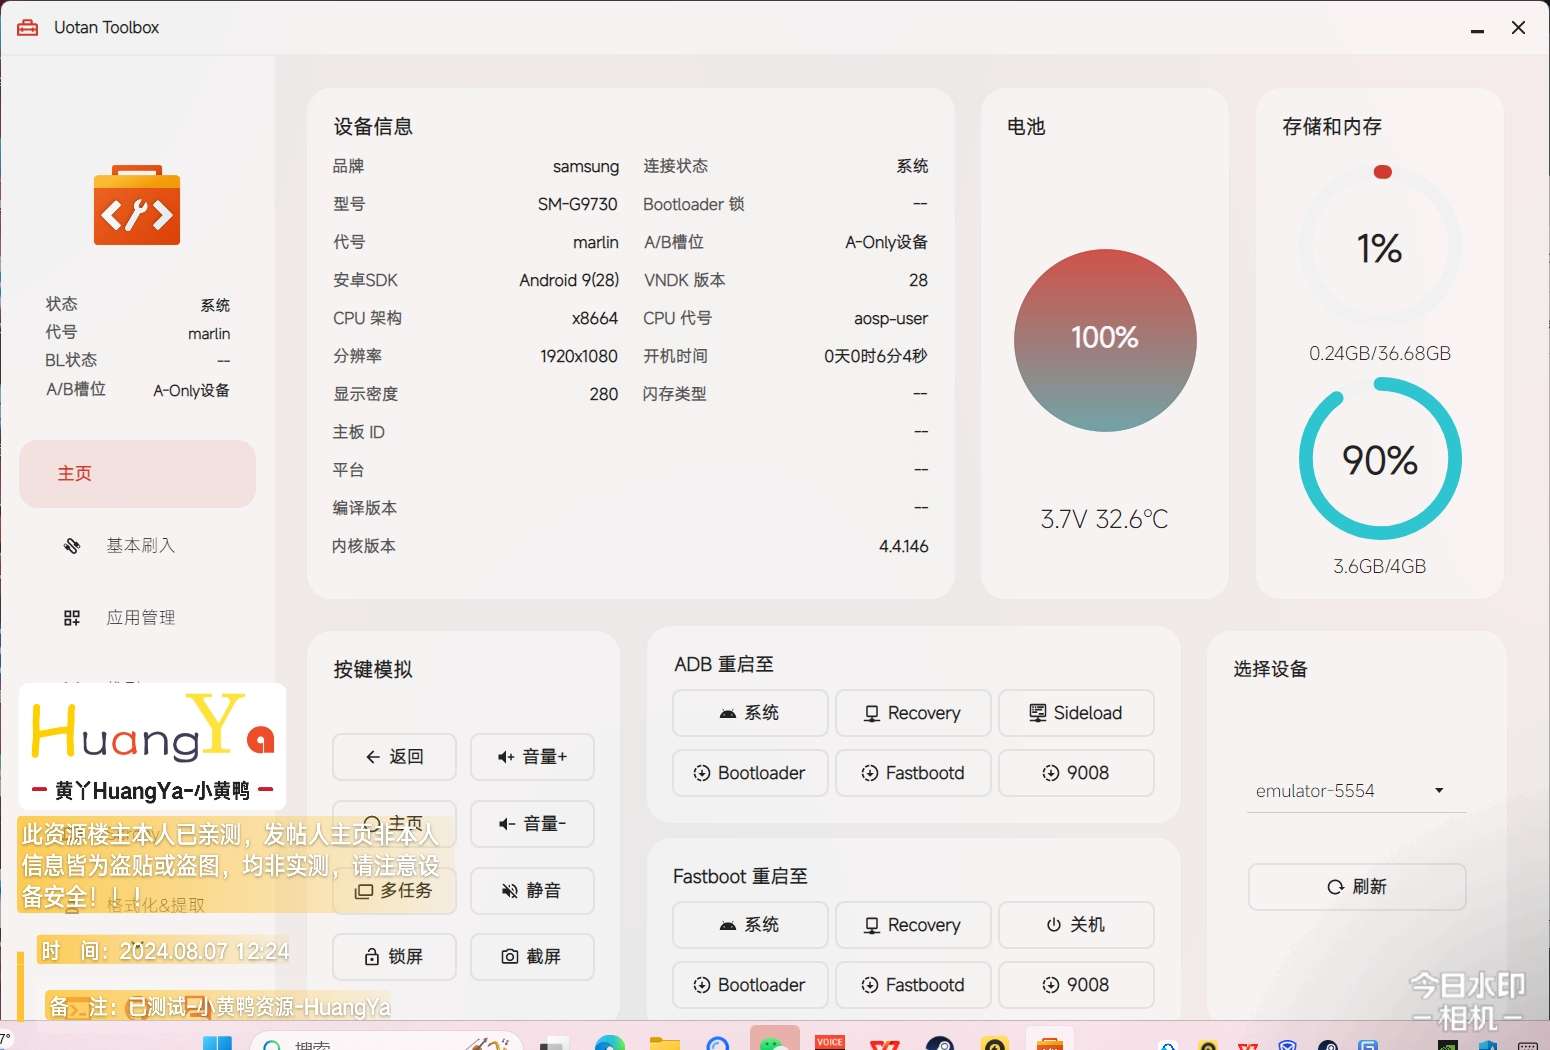The width and height of the screenshot is (1550, 1050).
Task: Click the Uotan Toolbox logo icon
Action: click(x=137, y=206)
